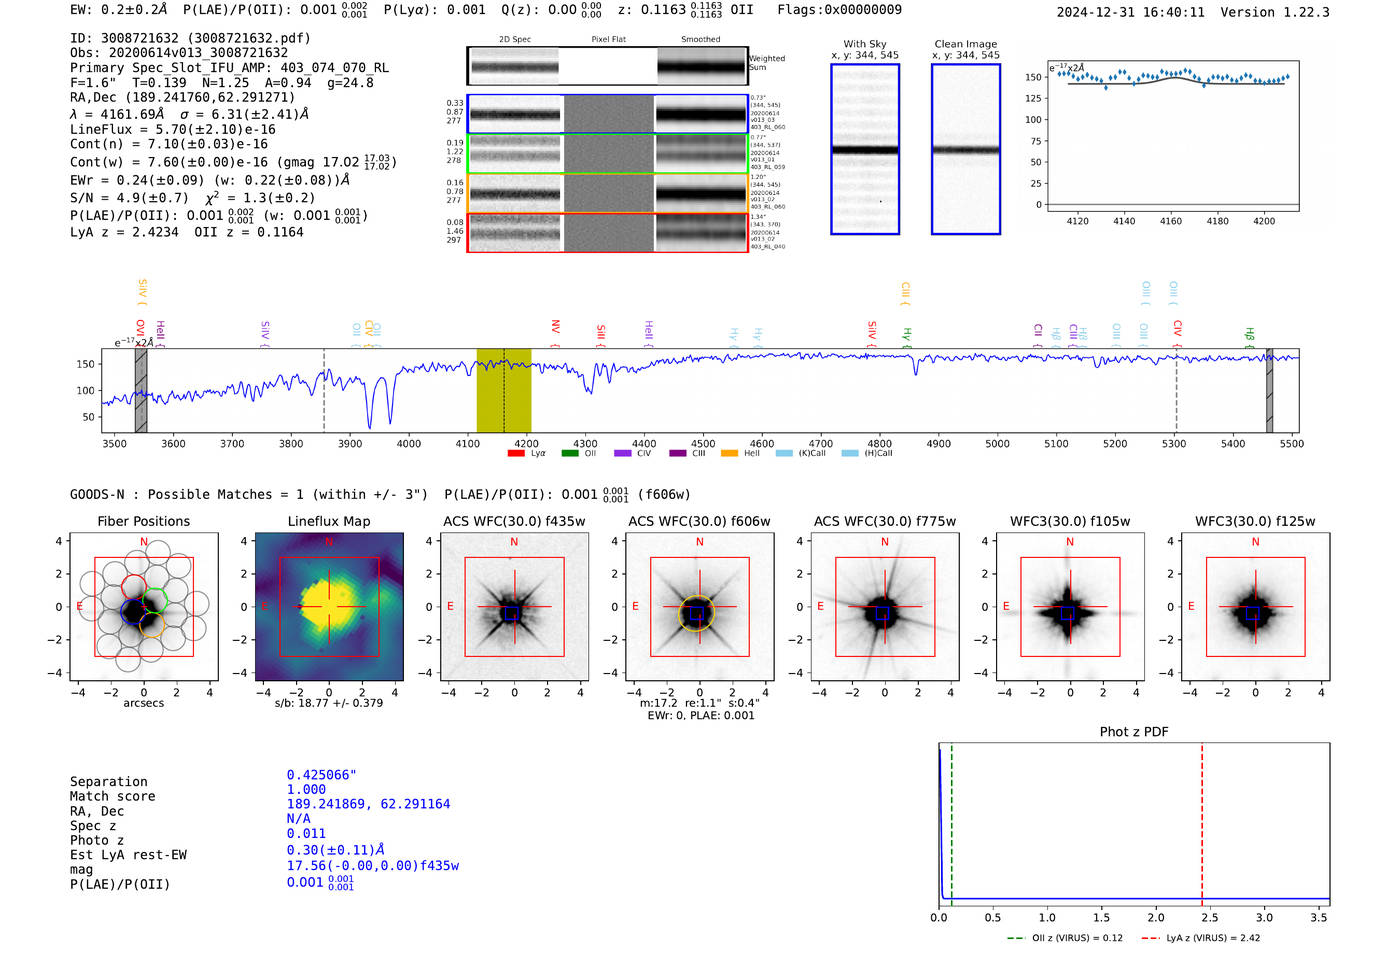Click the (K)CaII light blue legend swatch

click(x=784, y=453)
